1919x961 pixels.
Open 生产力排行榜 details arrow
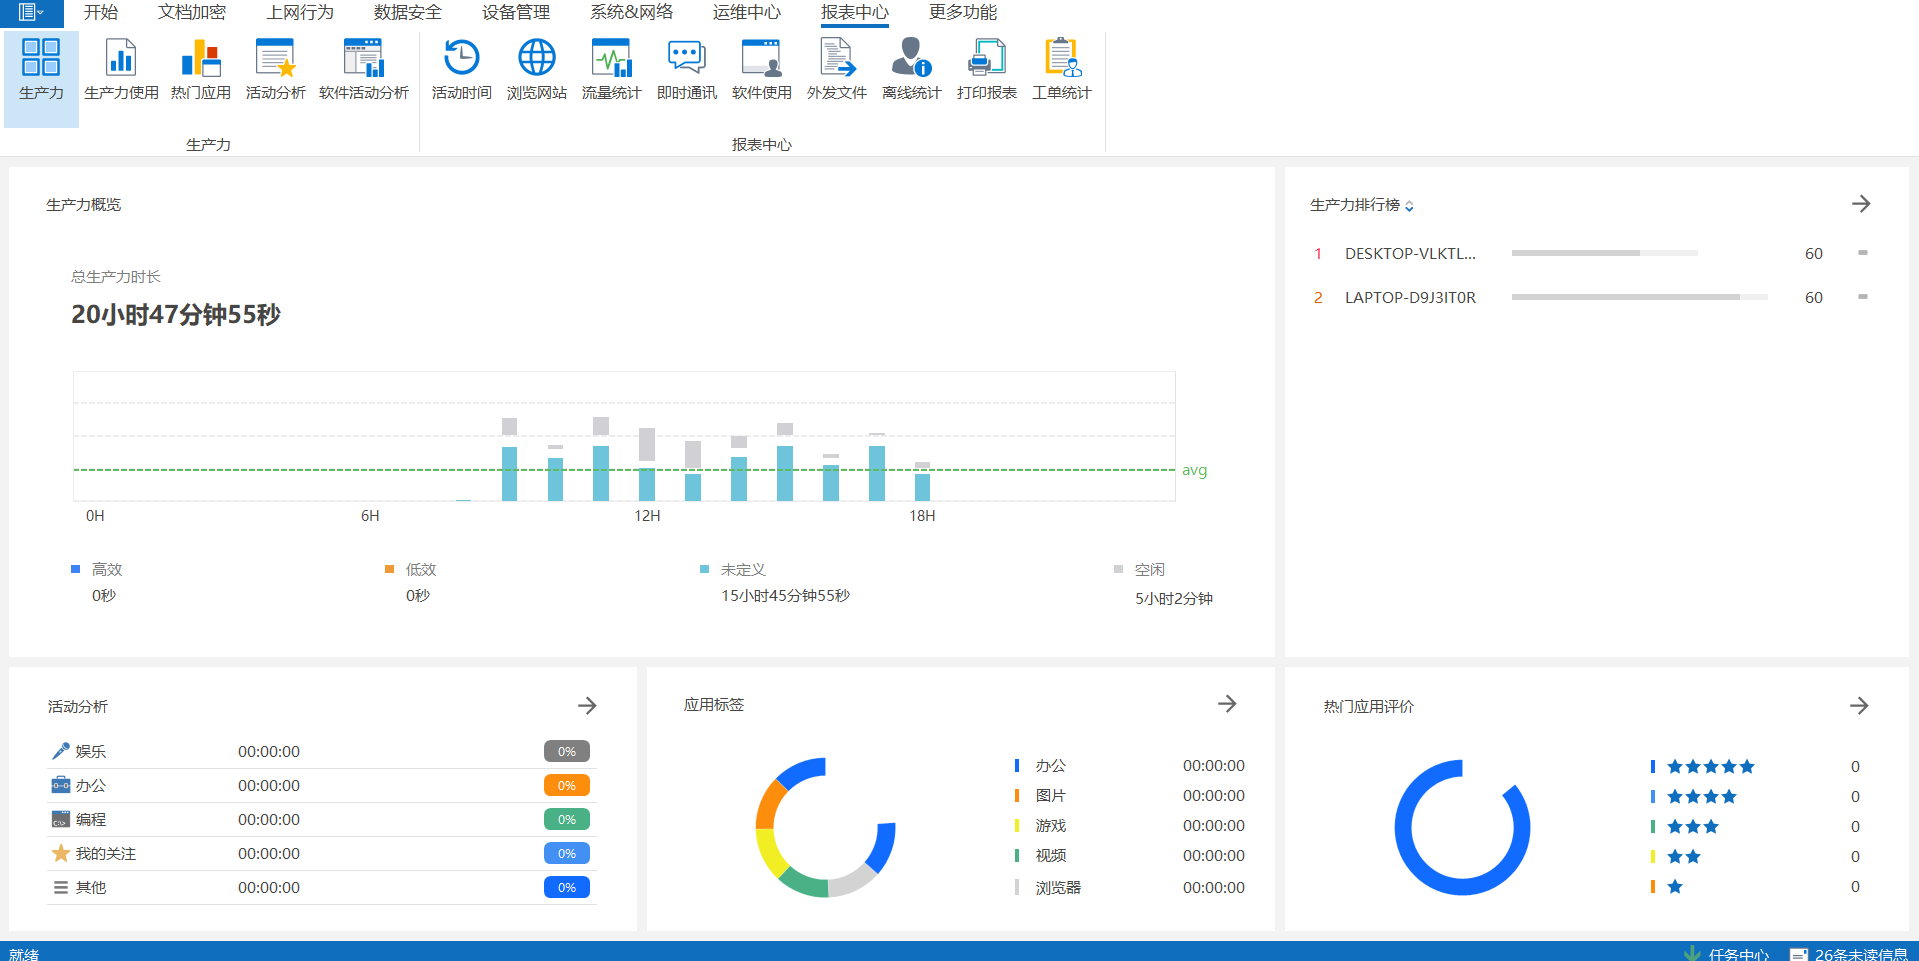point(1861,204)
